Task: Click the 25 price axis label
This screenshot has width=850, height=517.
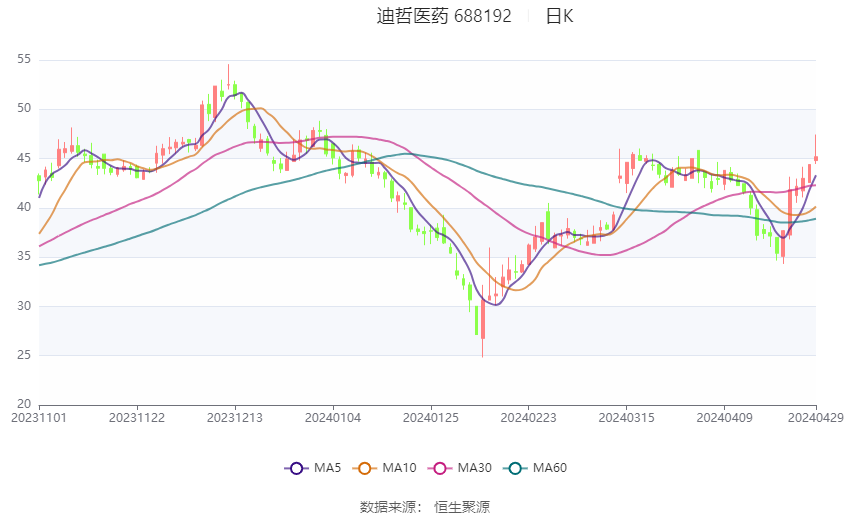Action: tap(25, 355)
